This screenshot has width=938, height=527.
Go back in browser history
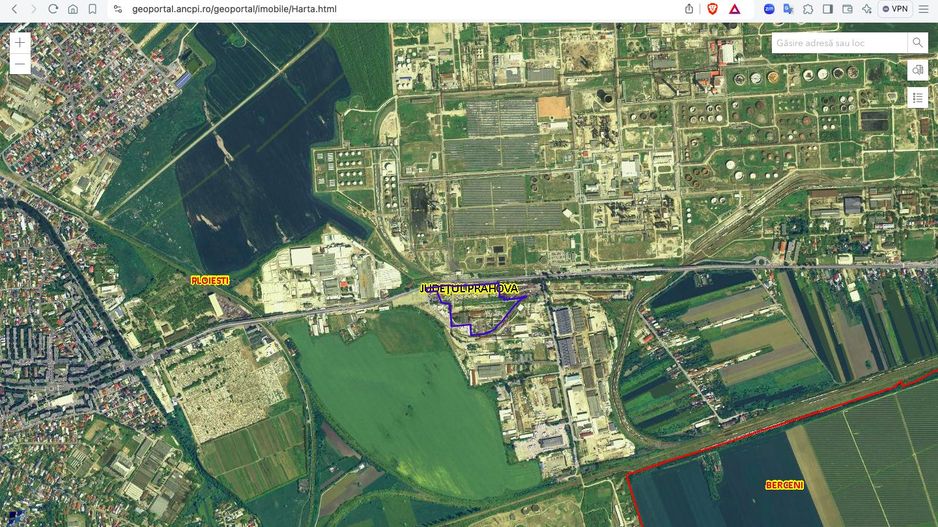[x=14, y=9]
